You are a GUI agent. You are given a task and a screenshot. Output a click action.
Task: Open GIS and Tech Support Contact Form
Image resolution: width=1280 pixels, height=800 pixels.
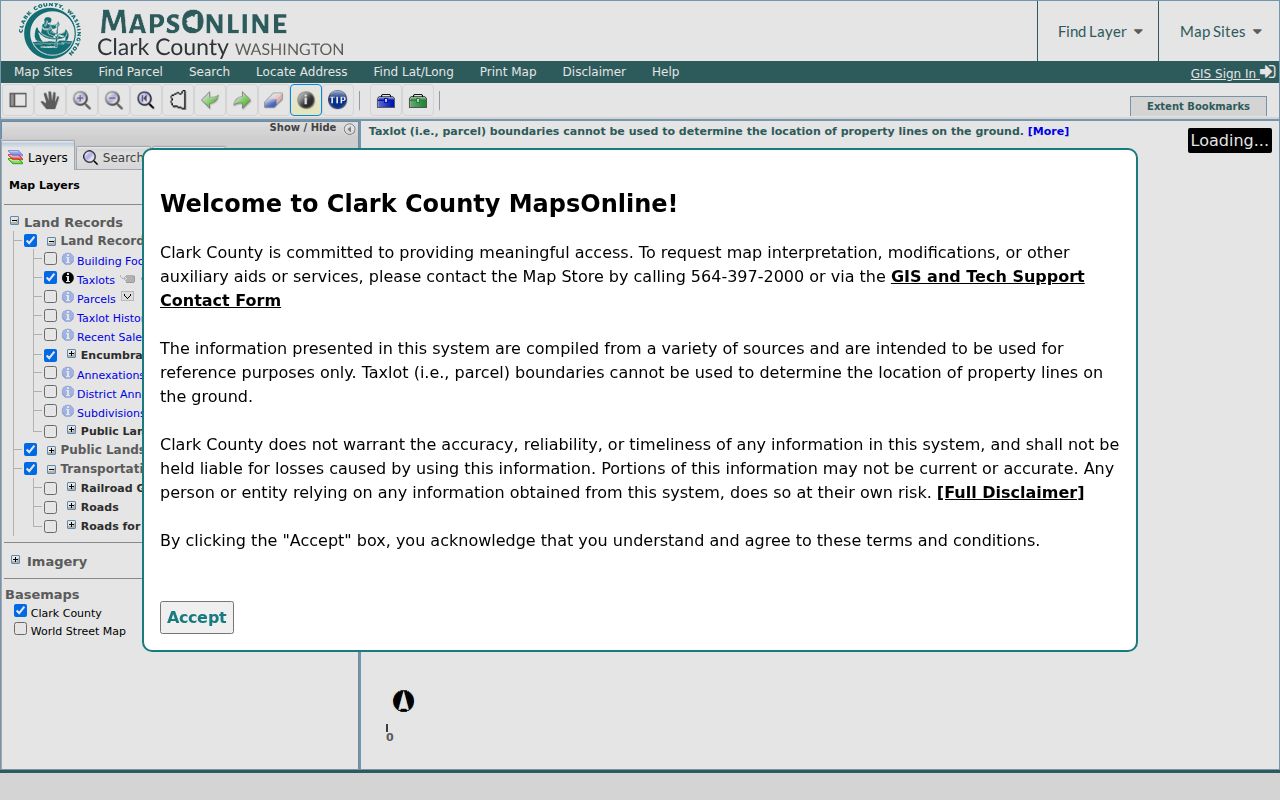tap(622, 288)
